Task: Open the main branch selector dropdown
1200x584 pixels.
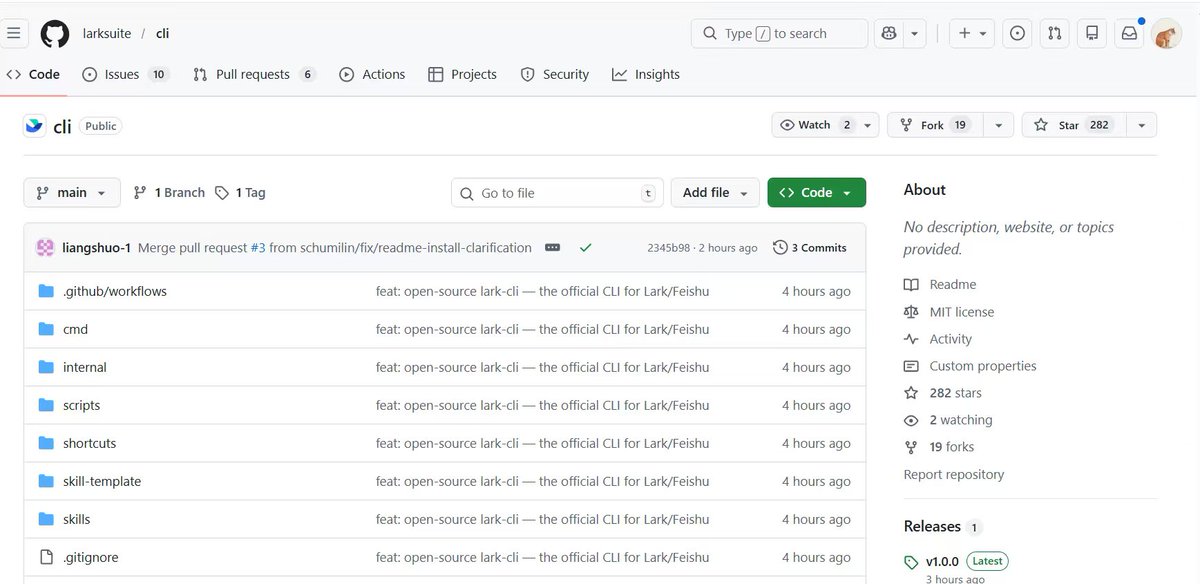Action: pos(72,193)
